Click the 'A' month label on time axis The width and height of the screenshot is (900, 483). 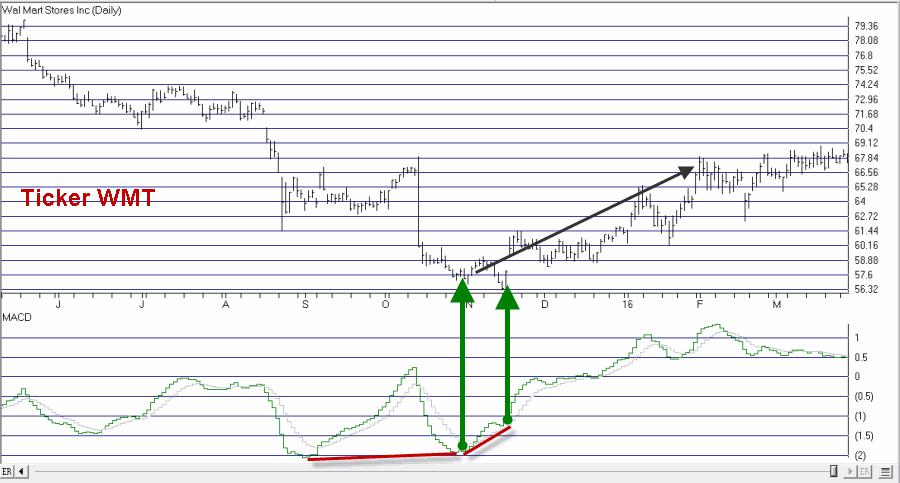[226, 304]
